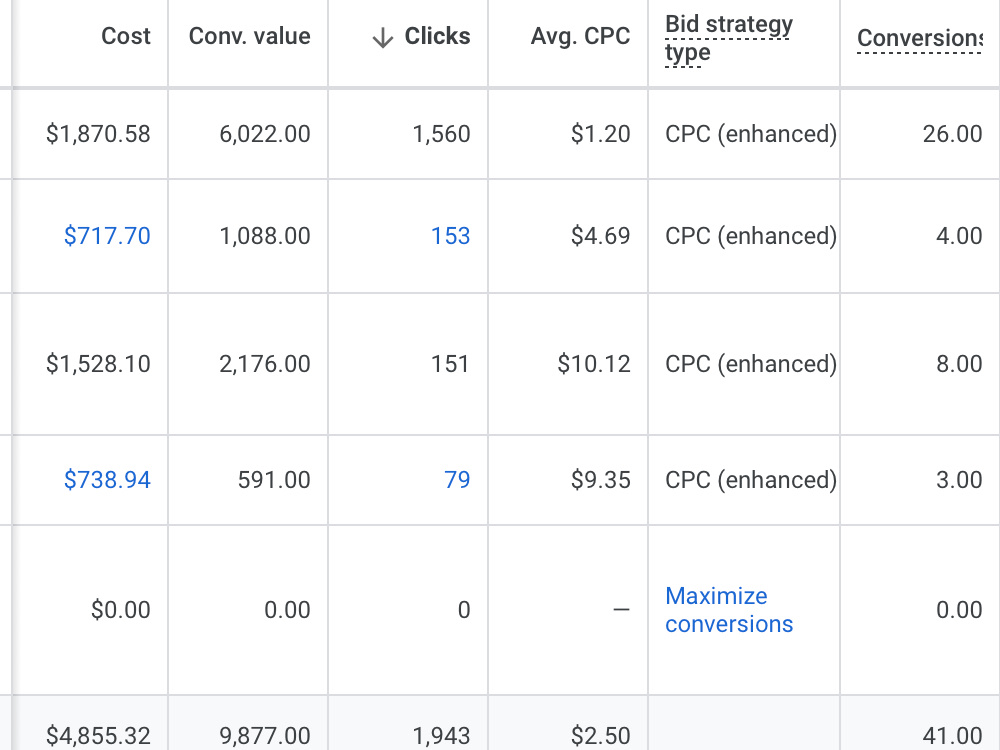Image resolution: width=1000 pixels, height=750 pixels.
Task: Open the Maximize conversions bid strategy link
Action: point(729,610)
